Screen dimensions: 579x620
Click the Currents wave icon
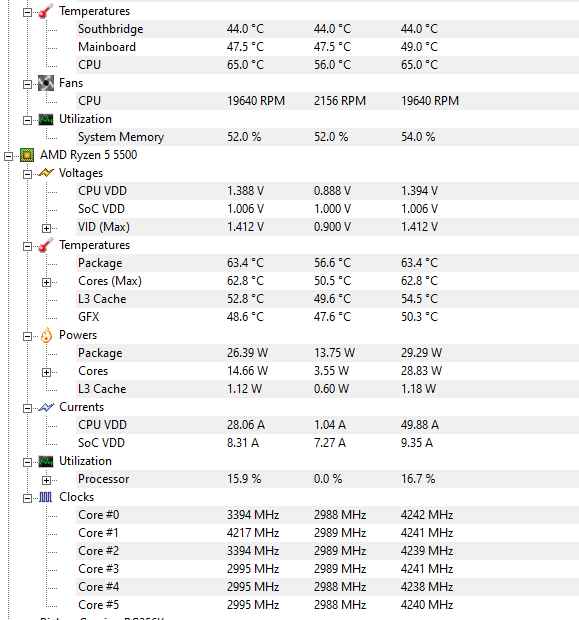click(46, 407)
